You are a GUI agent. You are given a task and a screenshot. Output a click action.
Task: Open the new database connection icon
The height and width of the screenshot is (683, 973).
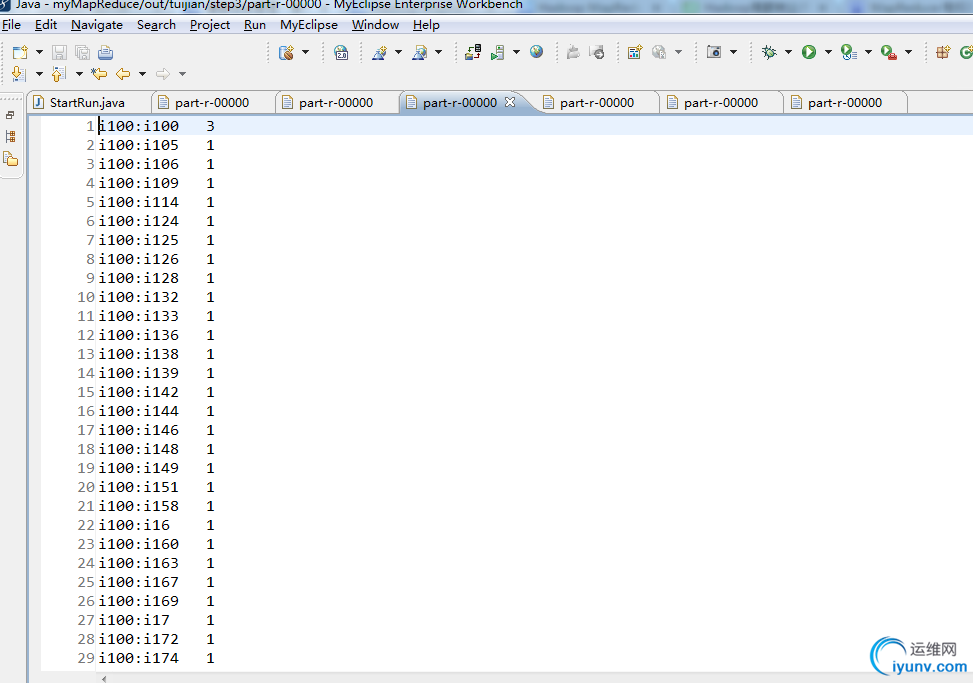click(286, 52)
